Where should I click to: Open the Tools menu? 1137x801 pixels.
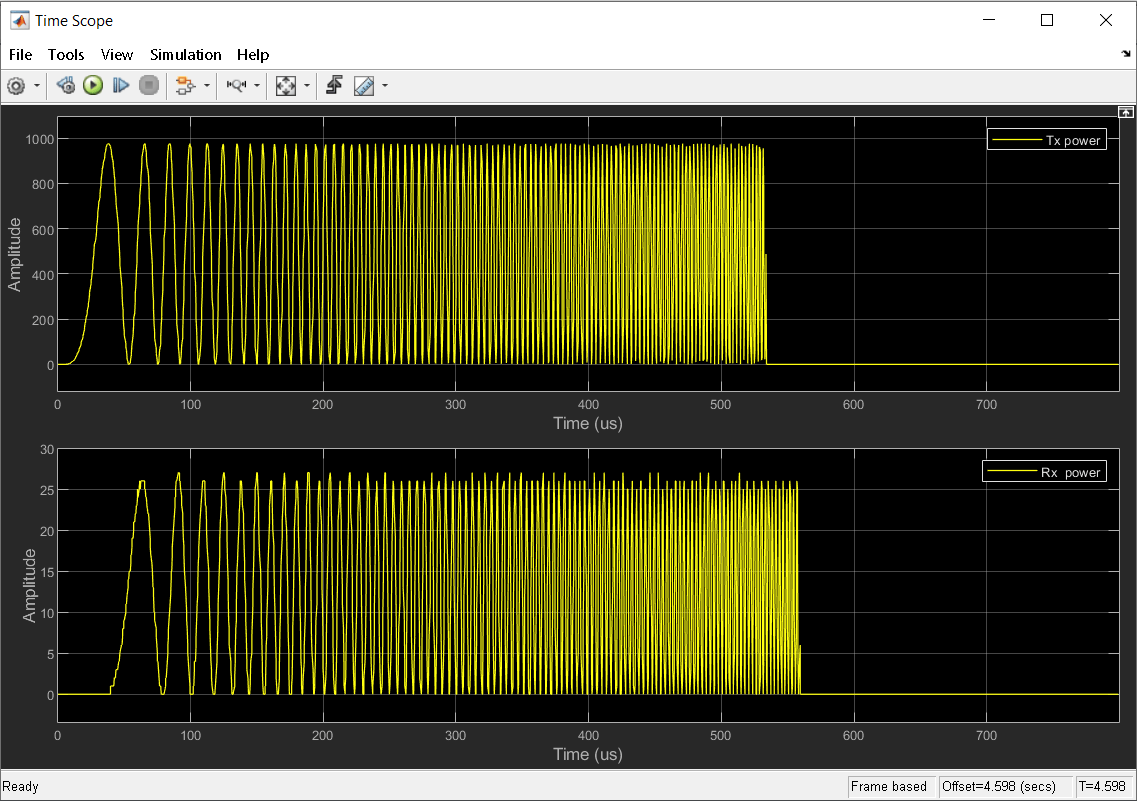(66, 55)
